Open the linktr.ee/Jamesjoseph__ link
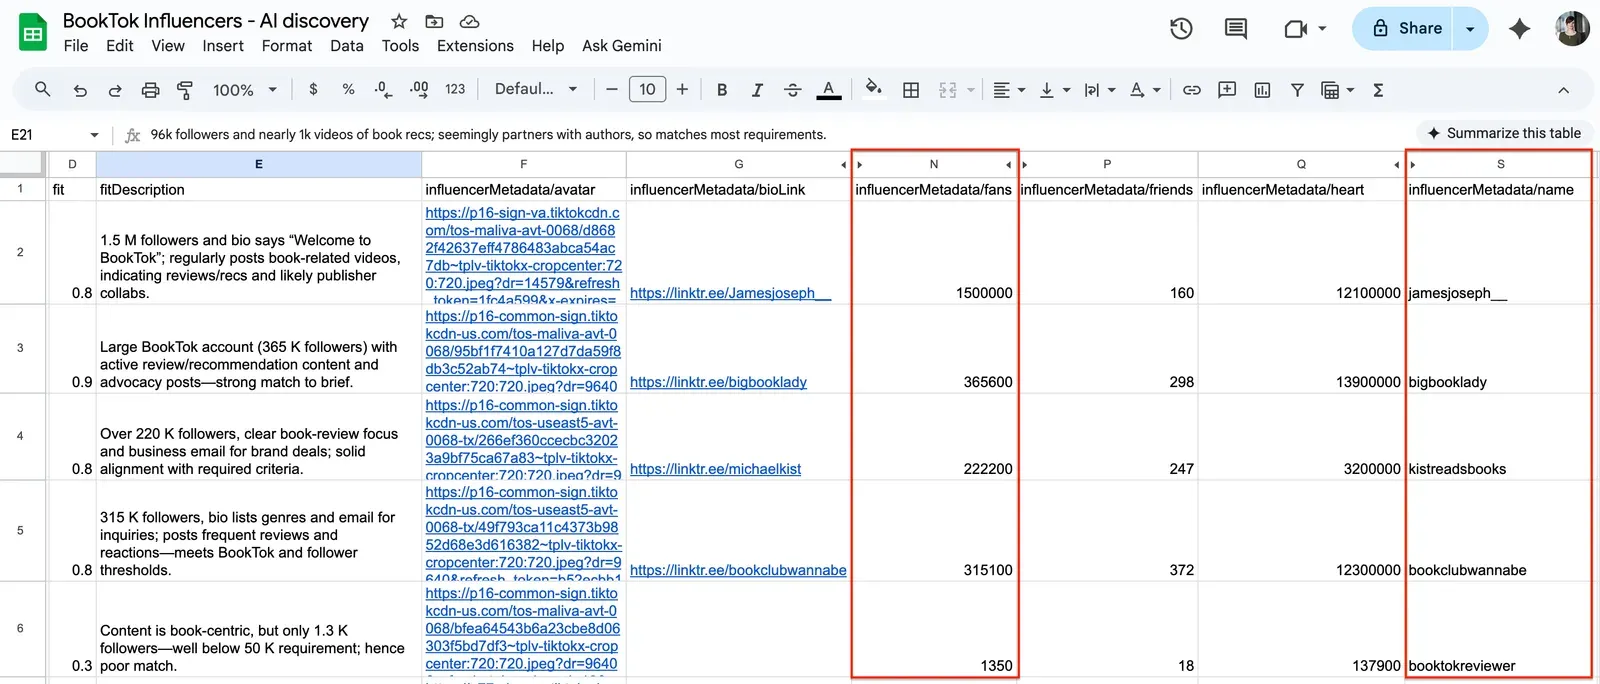This screenshot has width=1600, height=684. tap(730, 293)
